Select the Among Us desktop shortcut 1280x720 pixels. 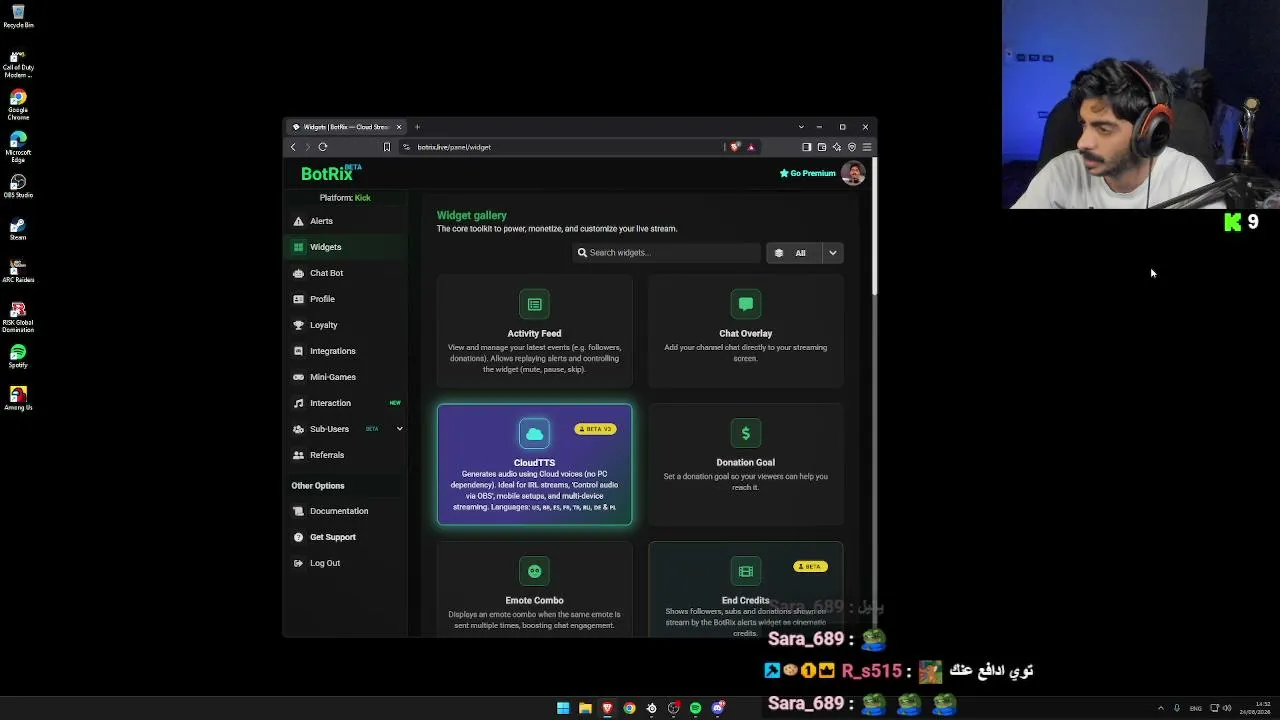(x=18, y=399)
